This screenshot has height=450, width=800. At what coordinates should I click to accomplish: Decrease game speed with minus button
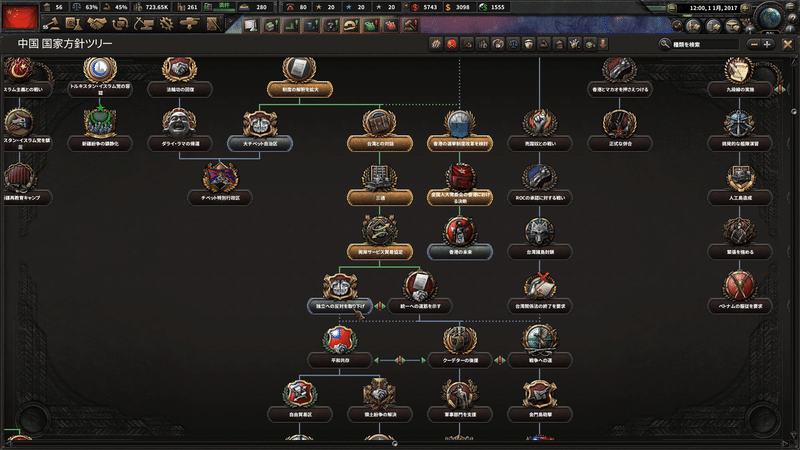(672, 8)
